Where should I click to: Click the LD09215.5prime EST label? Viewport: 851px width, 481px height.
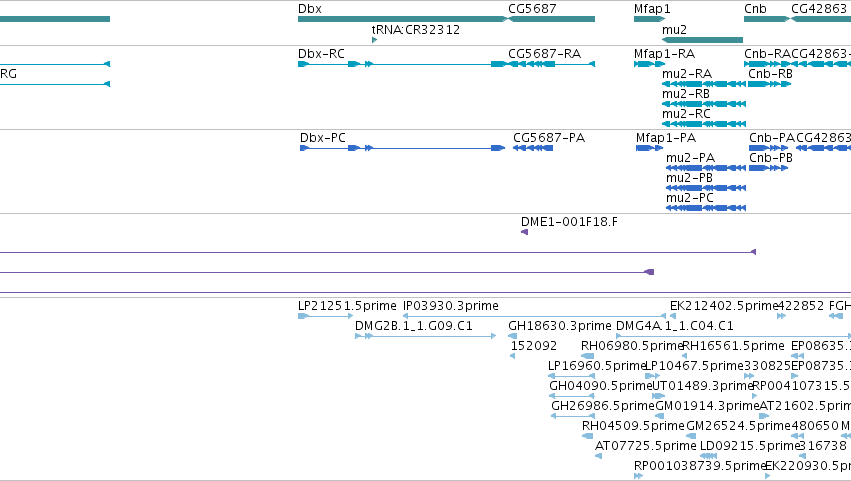point(750,447)
